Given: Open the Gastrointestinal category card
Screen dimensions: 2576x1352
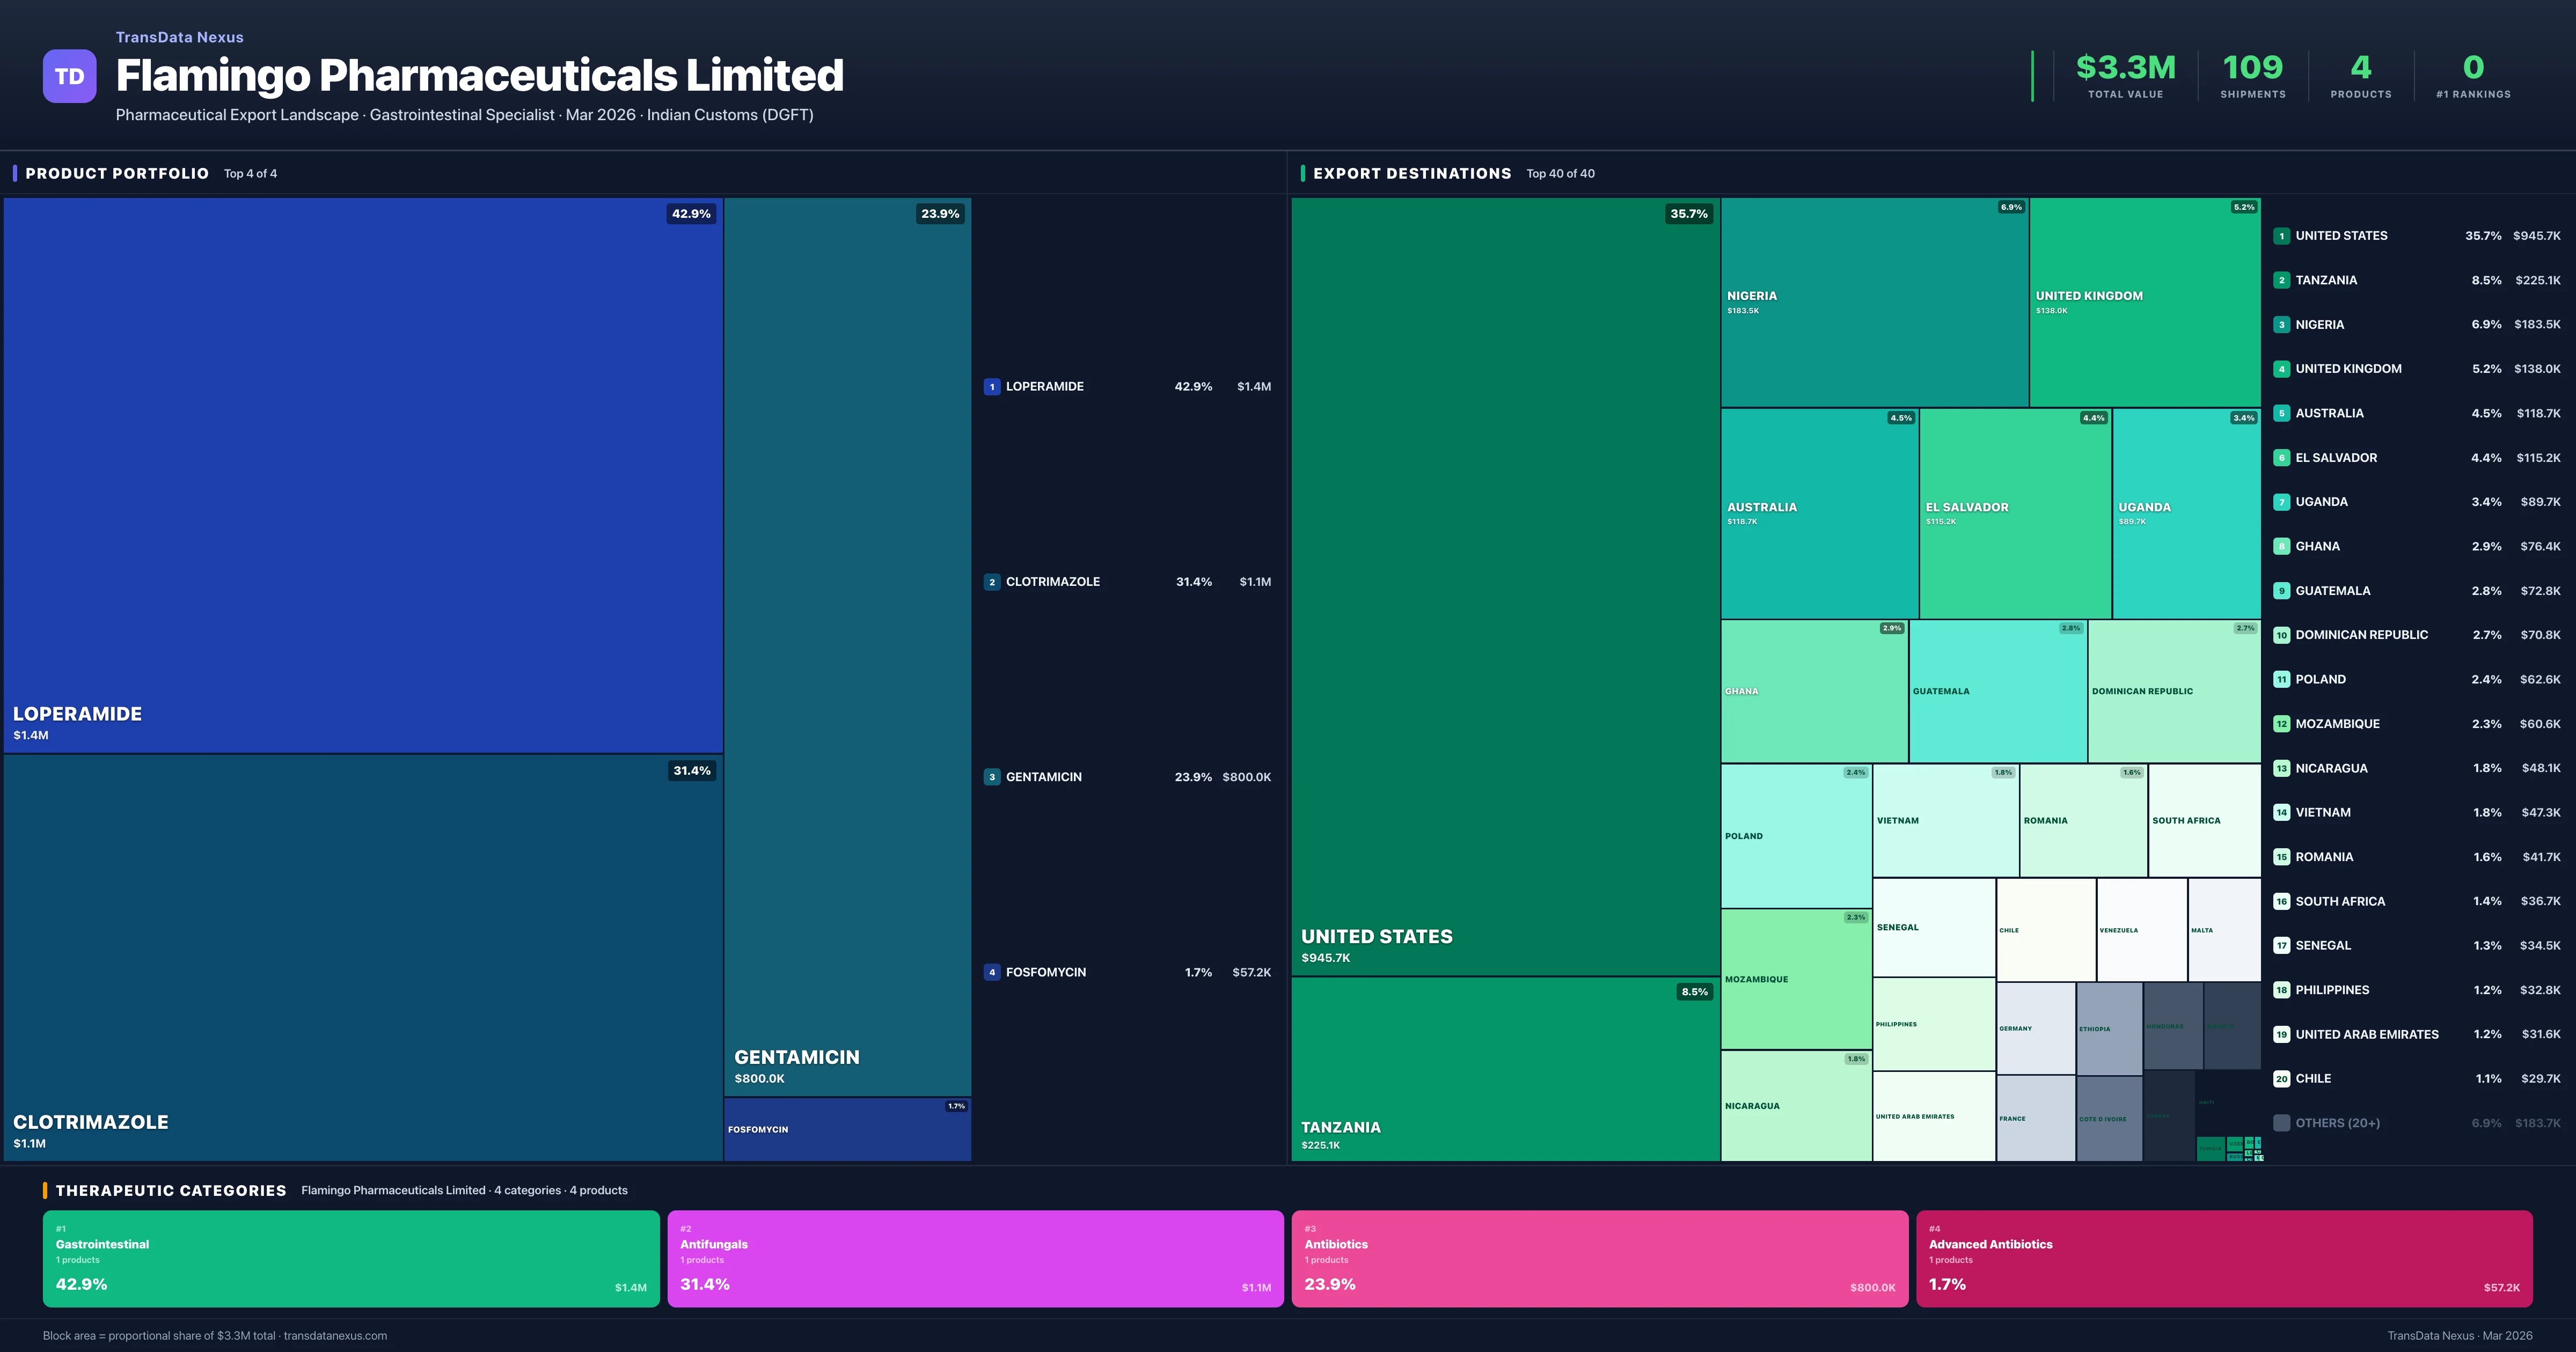Looking at the screenshot, I should [x=351, y=1259].
